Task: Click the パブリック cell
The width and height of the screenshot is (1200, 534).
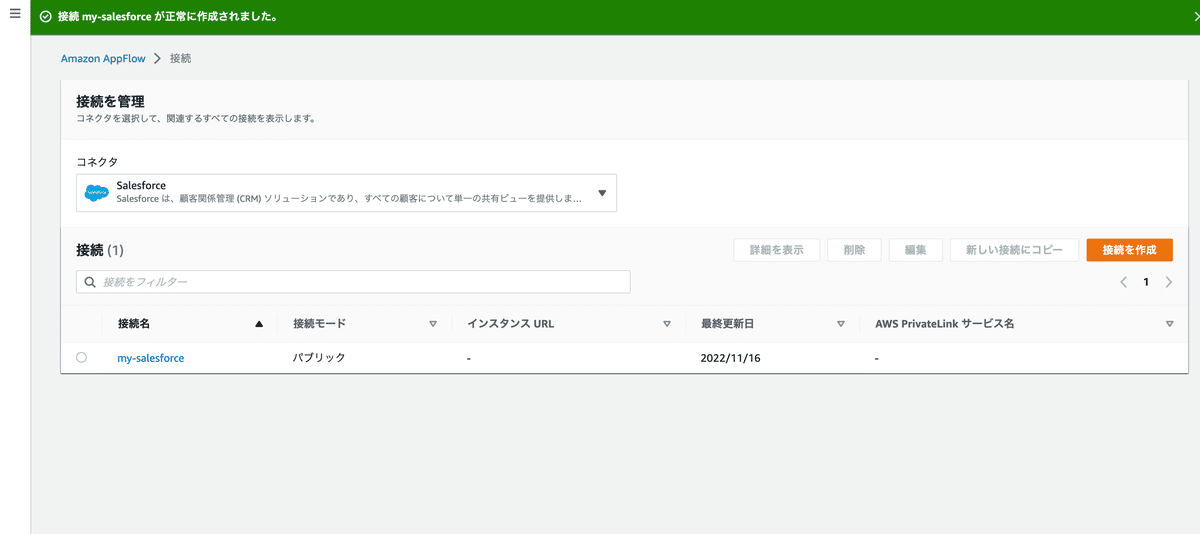Action: [x=319, y=357]
